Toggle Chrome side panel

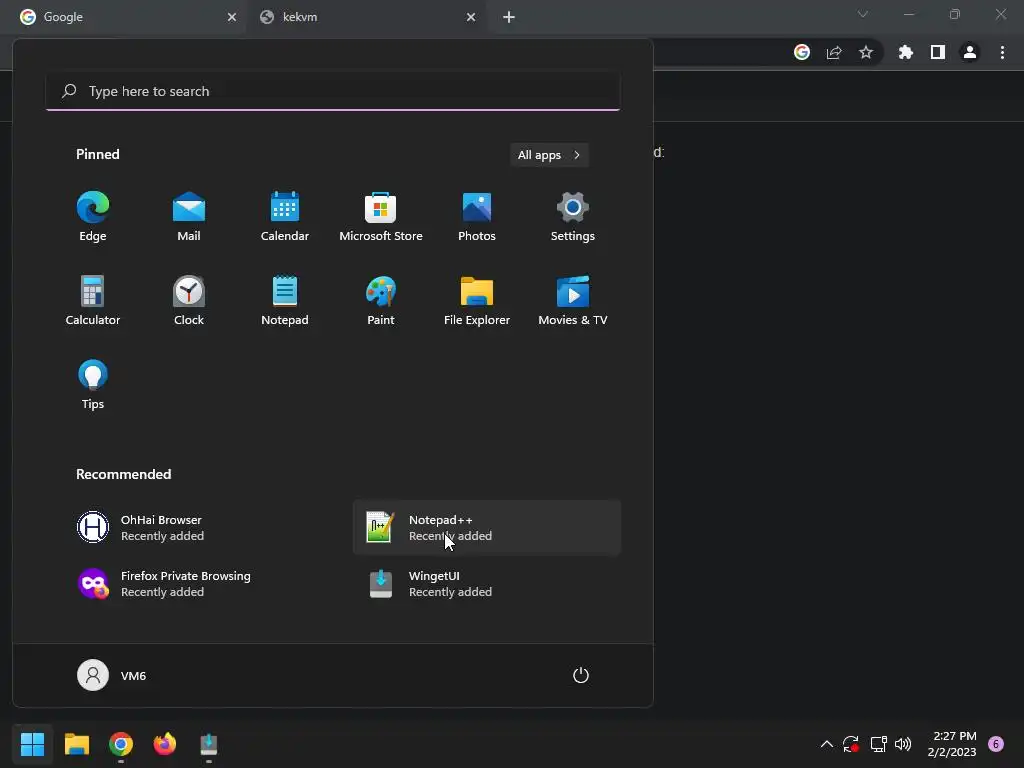[938, 52]
